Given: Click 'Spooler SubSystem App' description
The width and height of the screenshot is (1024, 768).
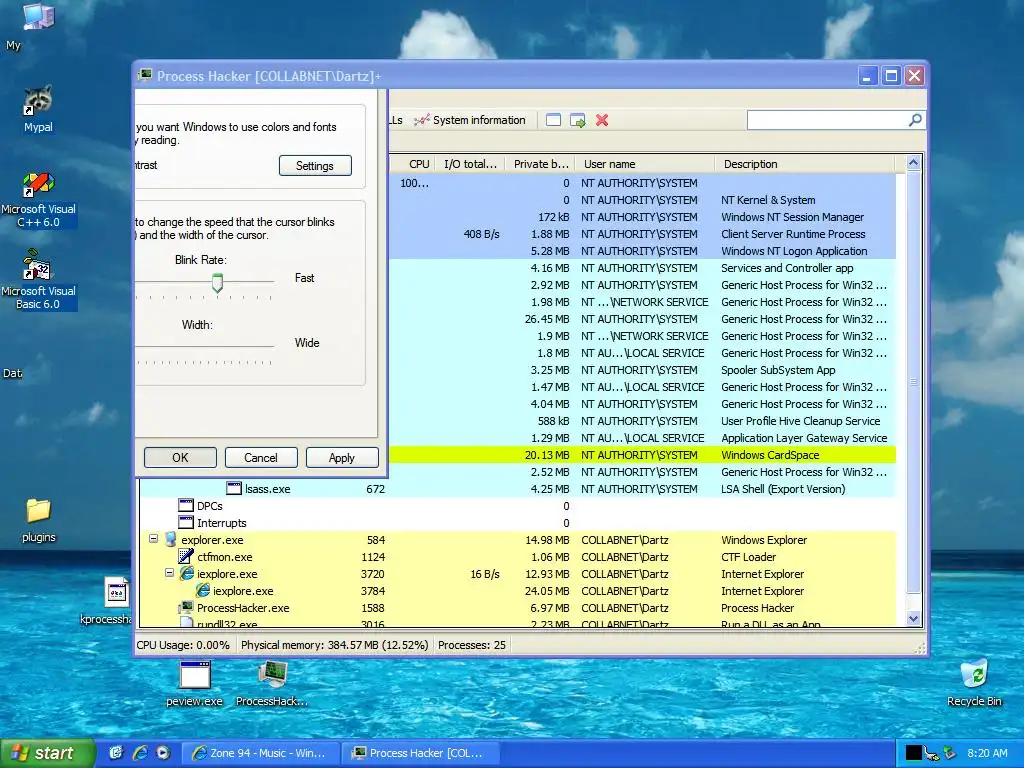Looking at the screenshot, I should tap(778, 370).
